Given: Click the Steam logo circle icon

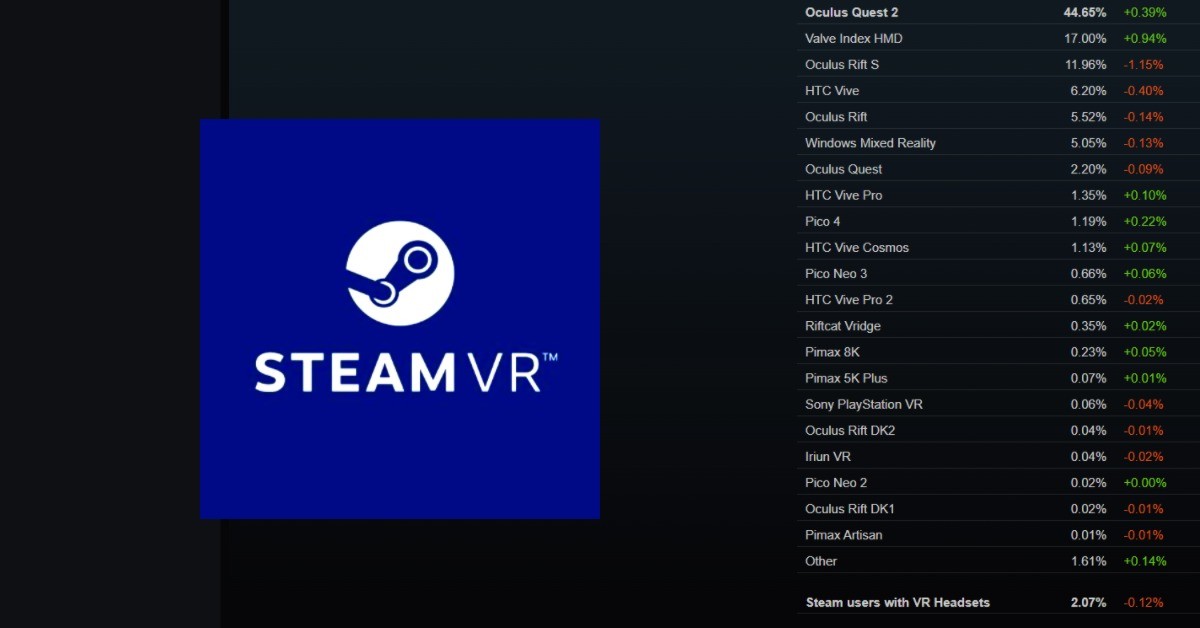Looking at the screenshot, I should point(400,274).
